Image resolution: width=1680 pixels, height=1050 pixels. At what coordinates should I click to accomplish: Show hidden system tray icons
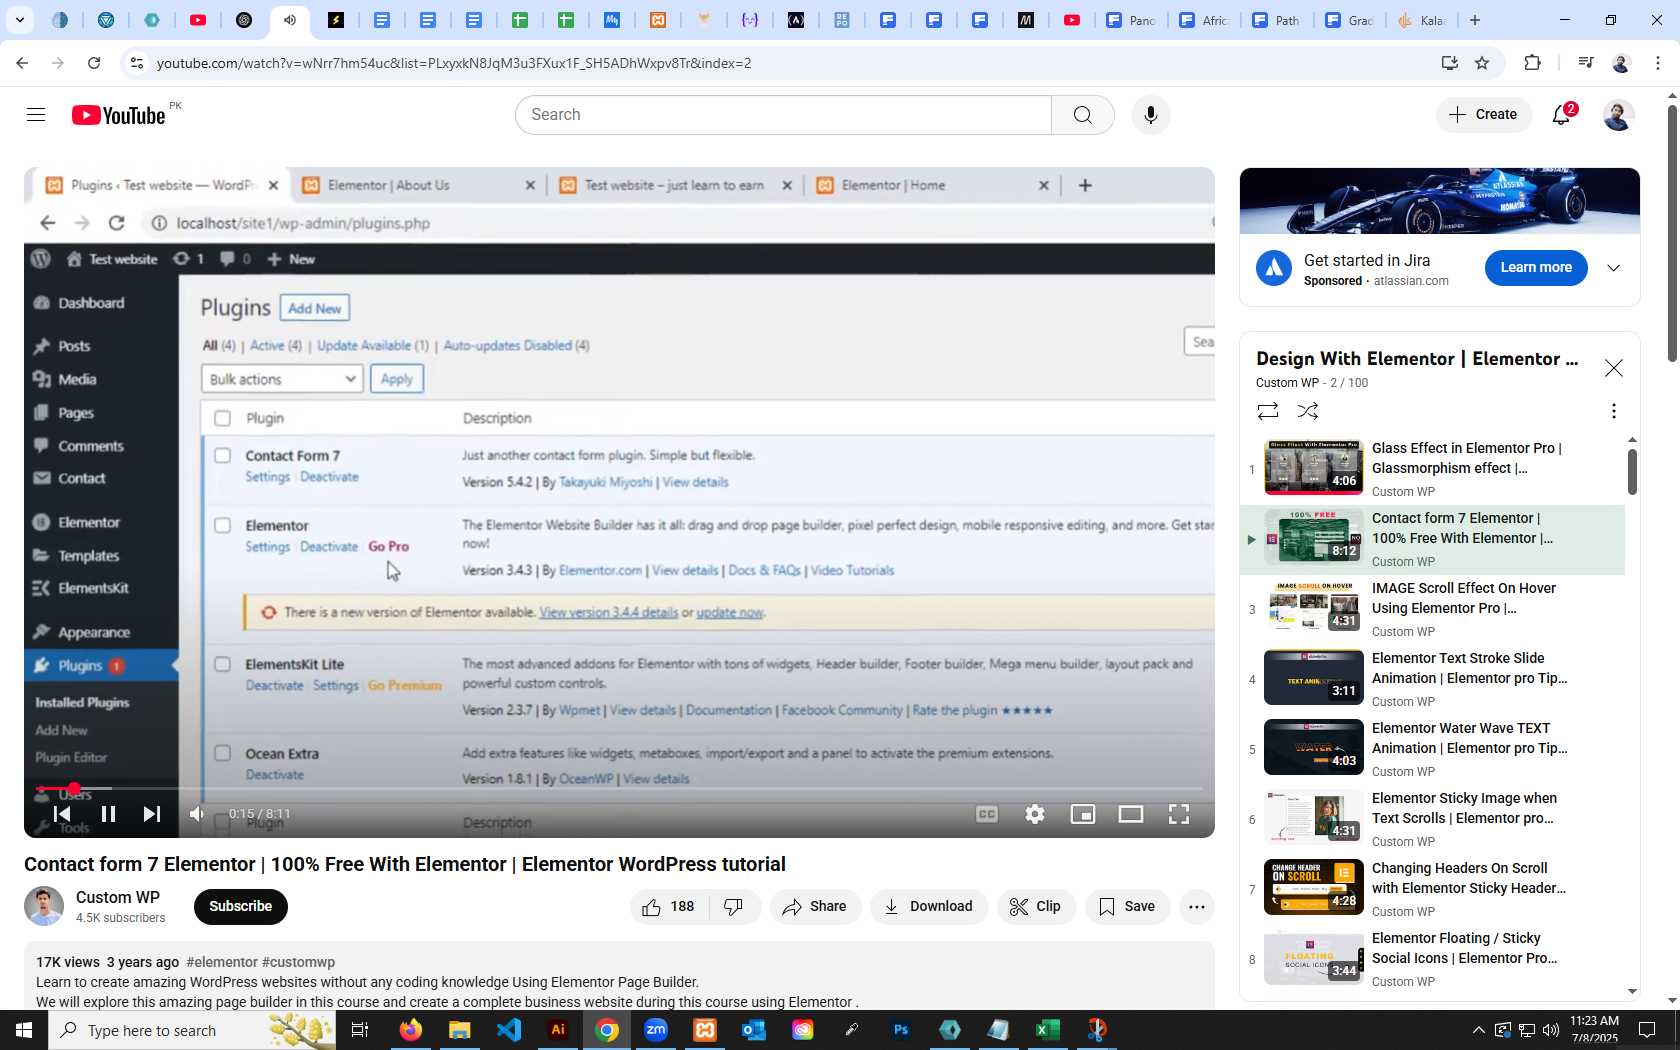click(x=1478, y=1030)
